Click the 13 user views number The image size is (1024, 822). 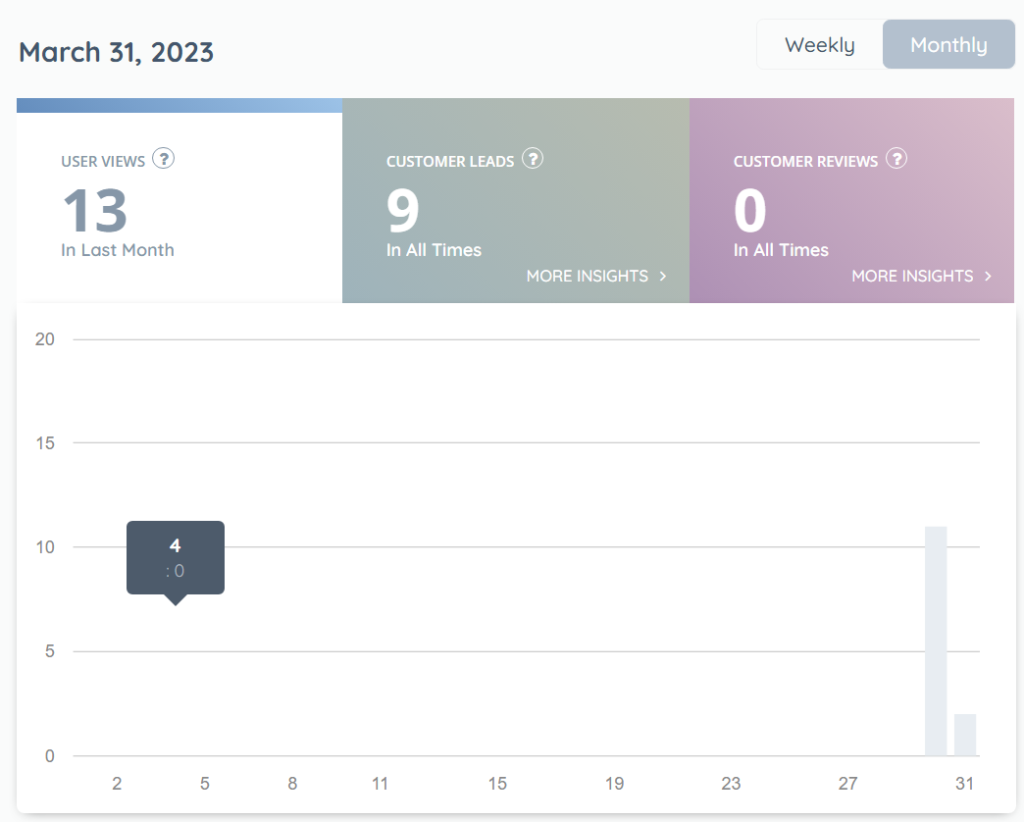click(x=95, y=211)
